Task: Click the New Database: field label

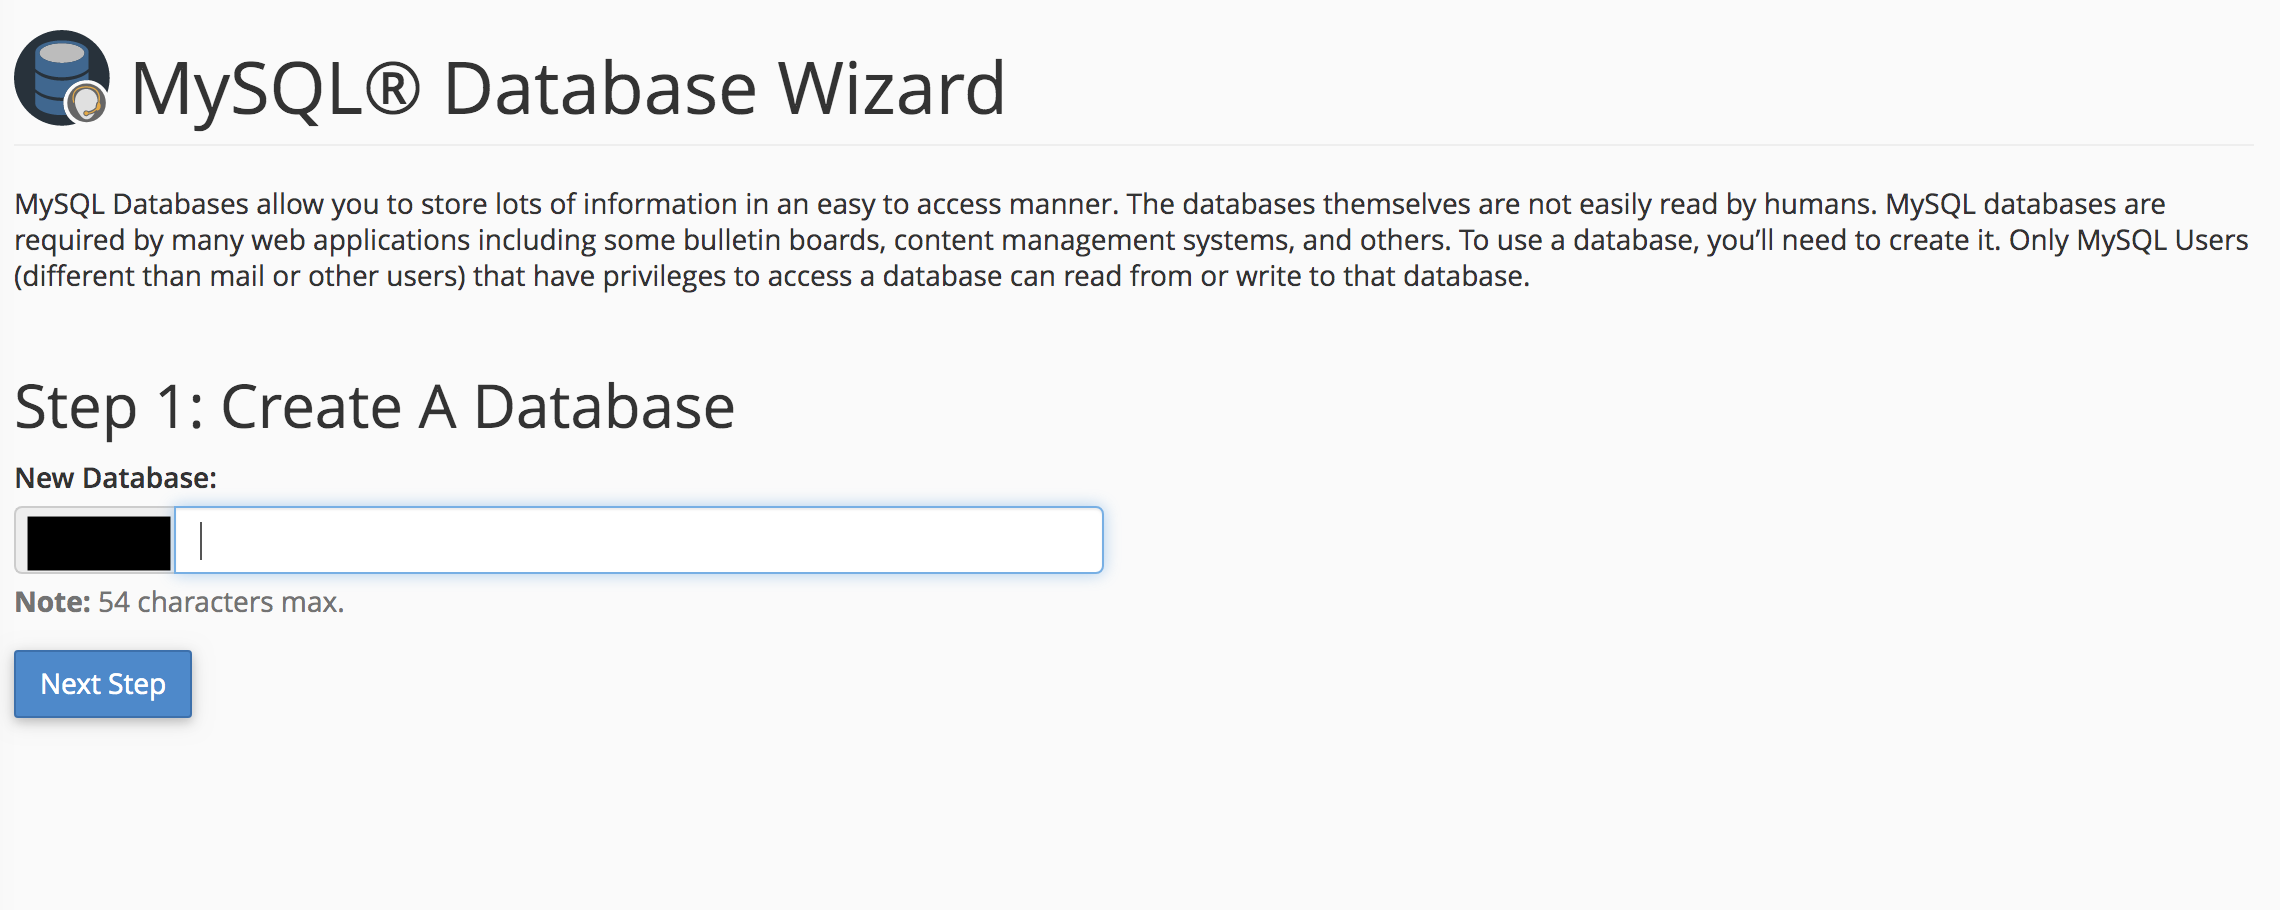Action: [116, 478]
